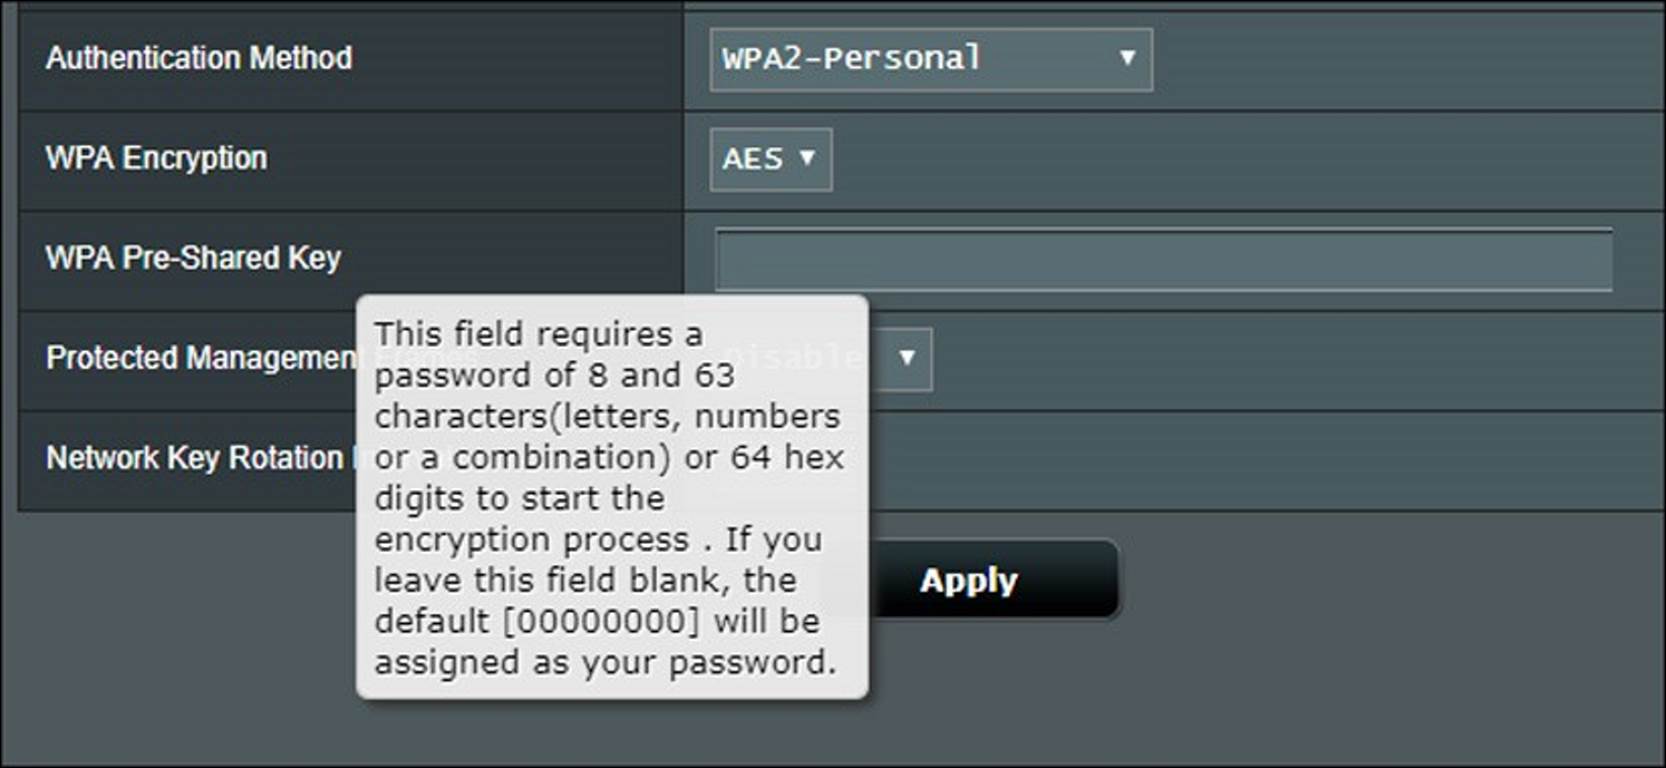Focus the WPA Pre-Shared Key field
The width and height of the screenshot is (1666, 768).
coord(1163,260)
